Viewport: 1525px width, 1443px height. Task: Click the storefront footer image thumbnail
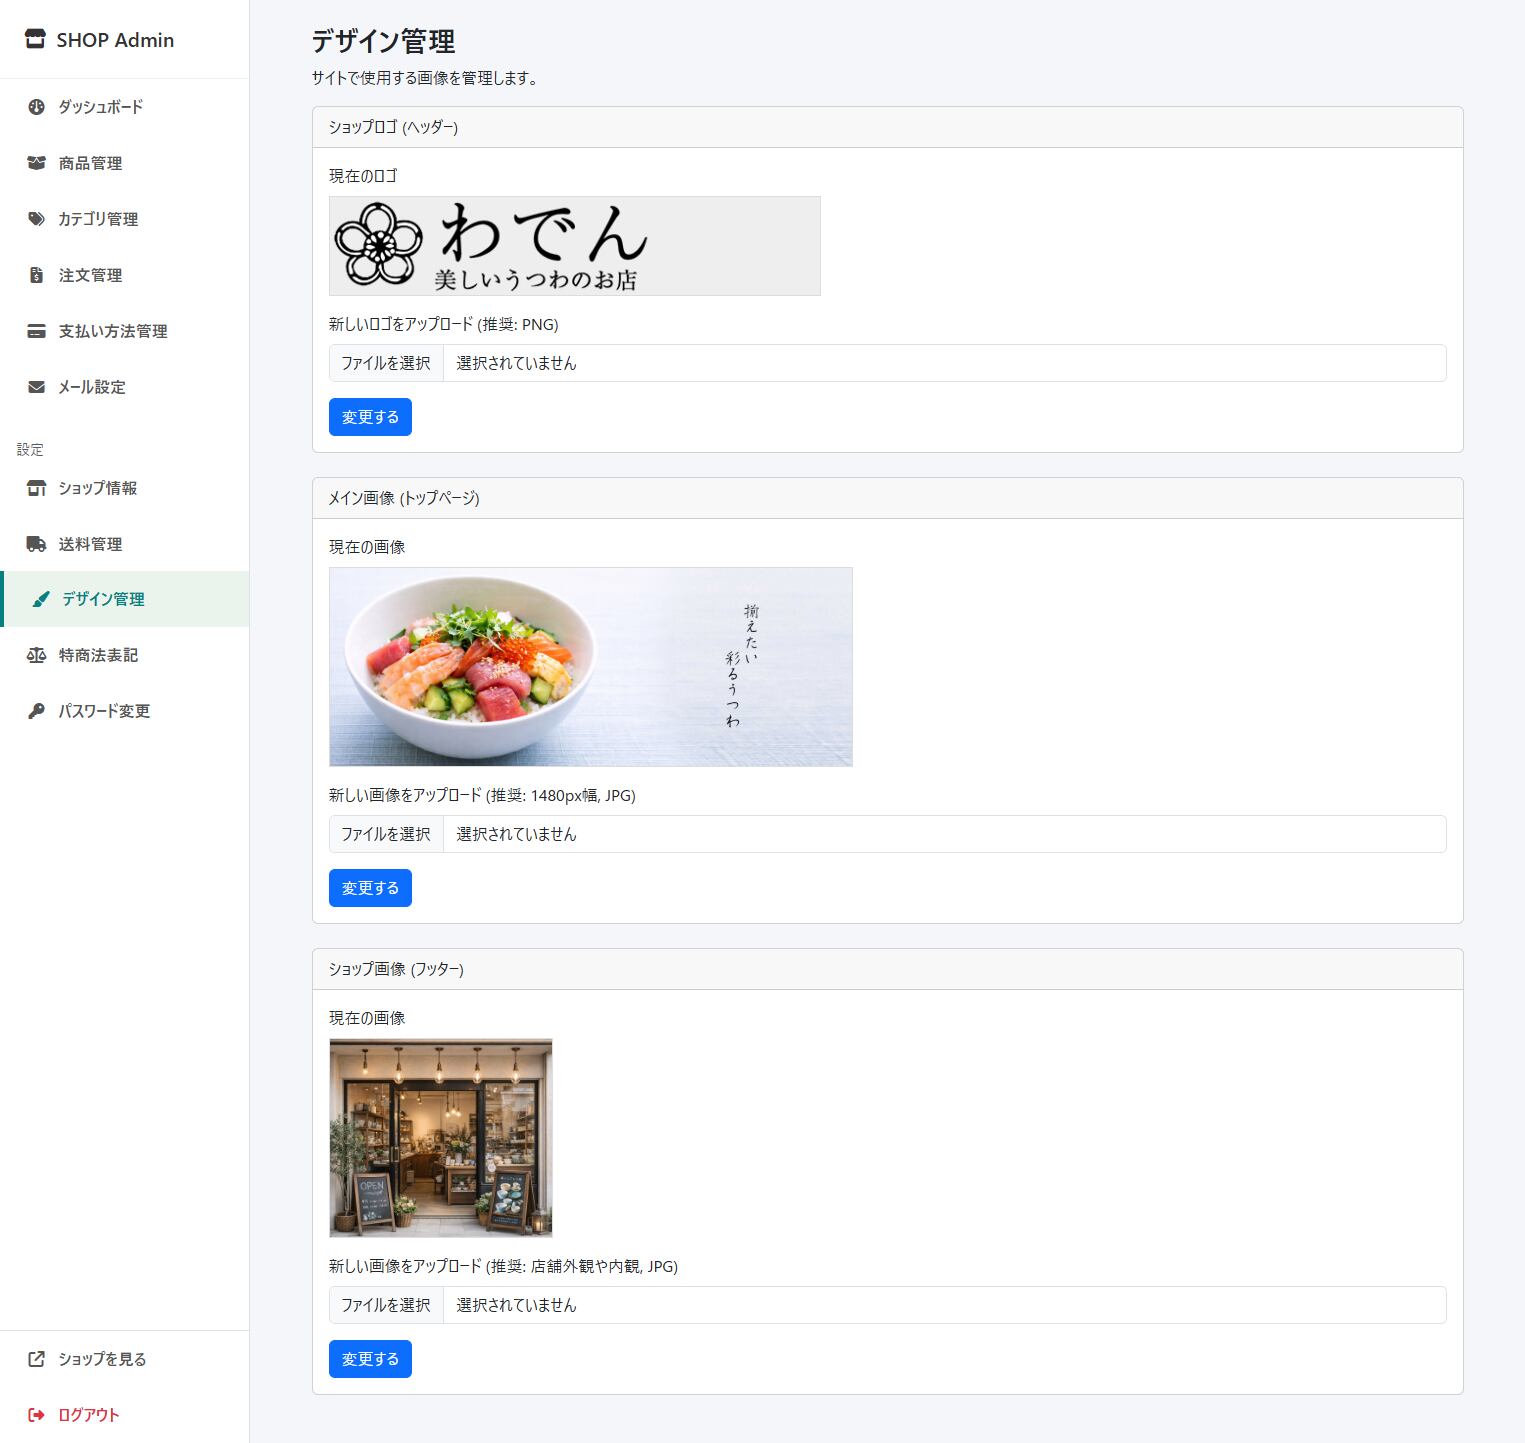440,1137
